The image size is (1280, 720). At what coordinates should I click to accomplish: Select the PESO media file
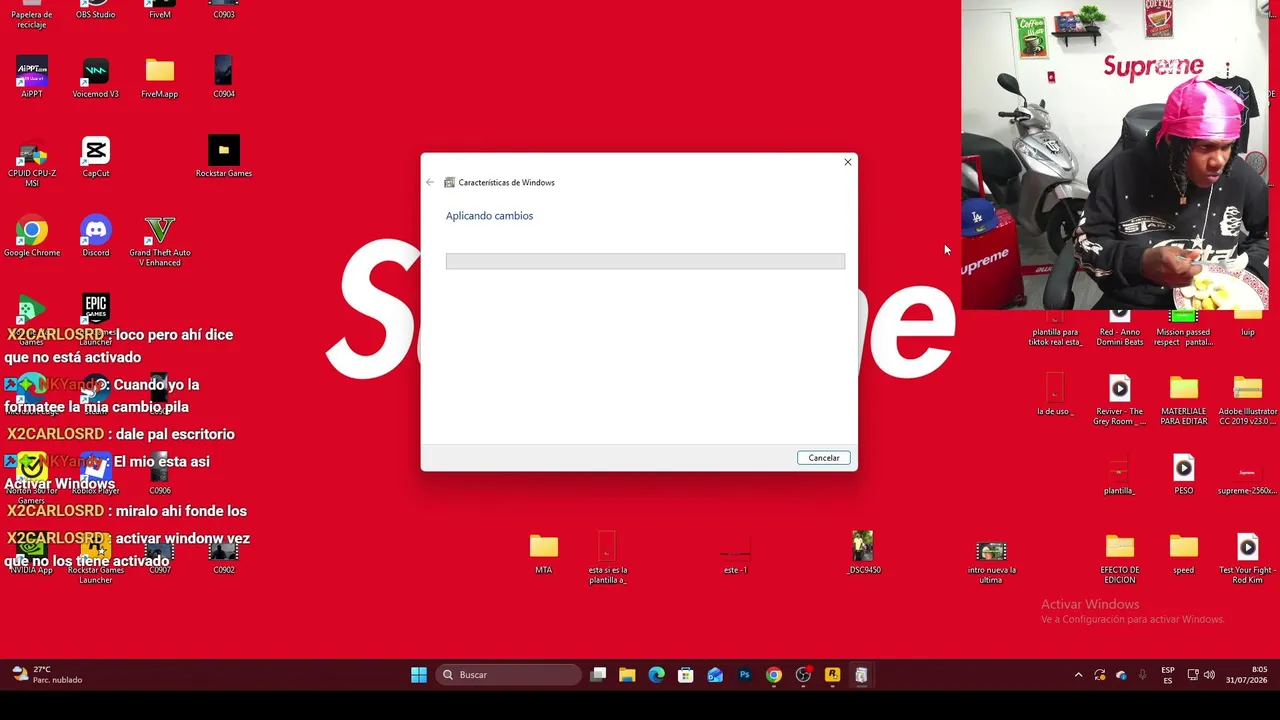coord(1184,476)
